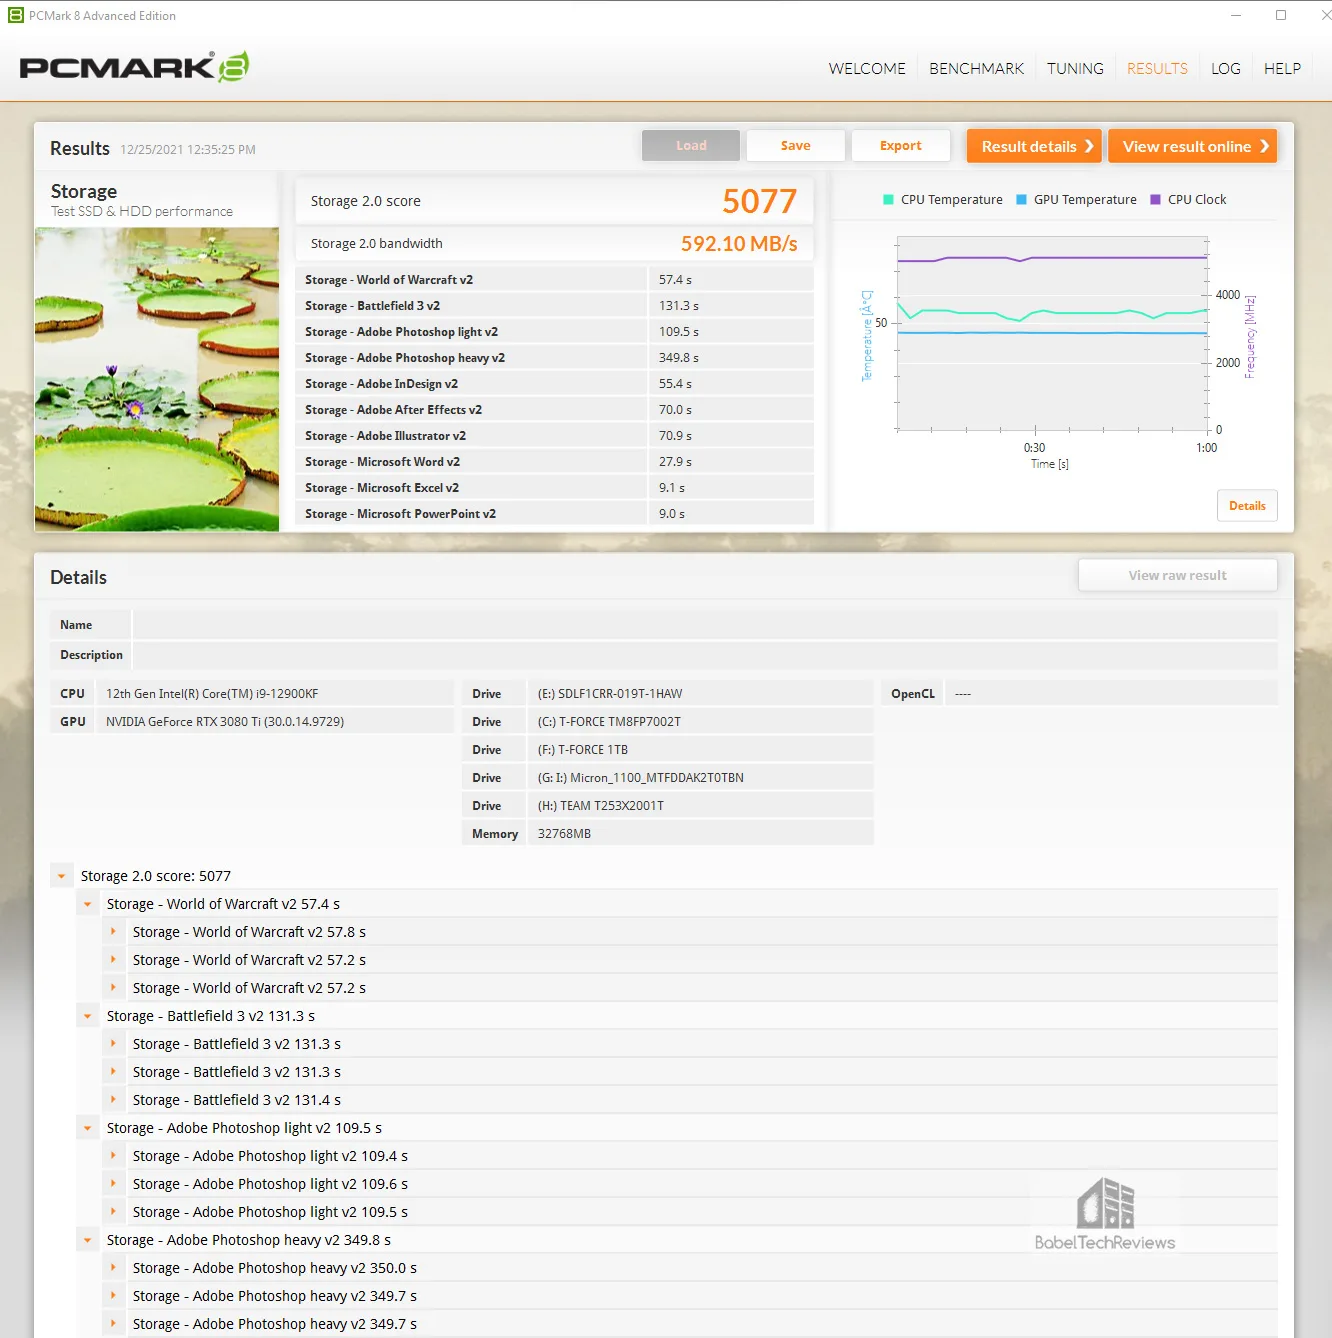The width and height of the screenshot is (1332, 1338).
Task: Click View result online
Action: 1192,146
